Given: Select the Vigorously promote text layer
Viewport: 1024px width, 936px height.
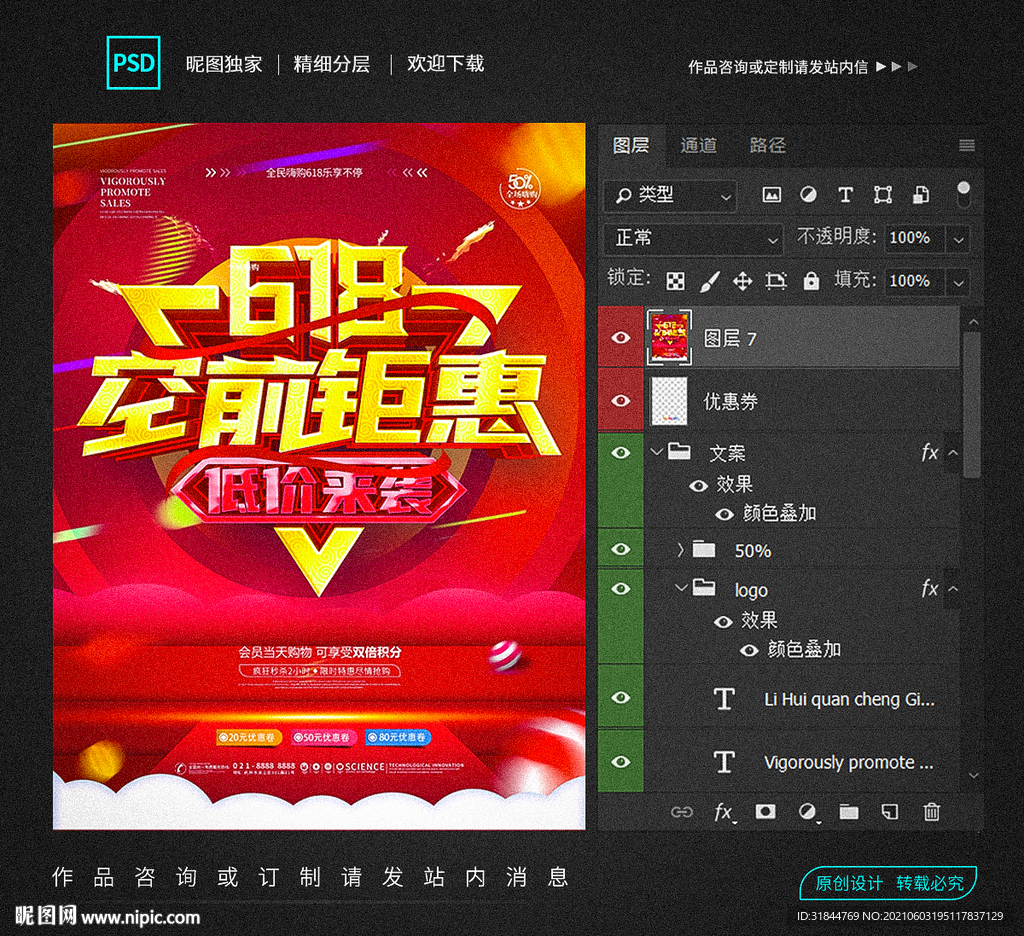Looking at the screenshot, I should pos(848,762).
